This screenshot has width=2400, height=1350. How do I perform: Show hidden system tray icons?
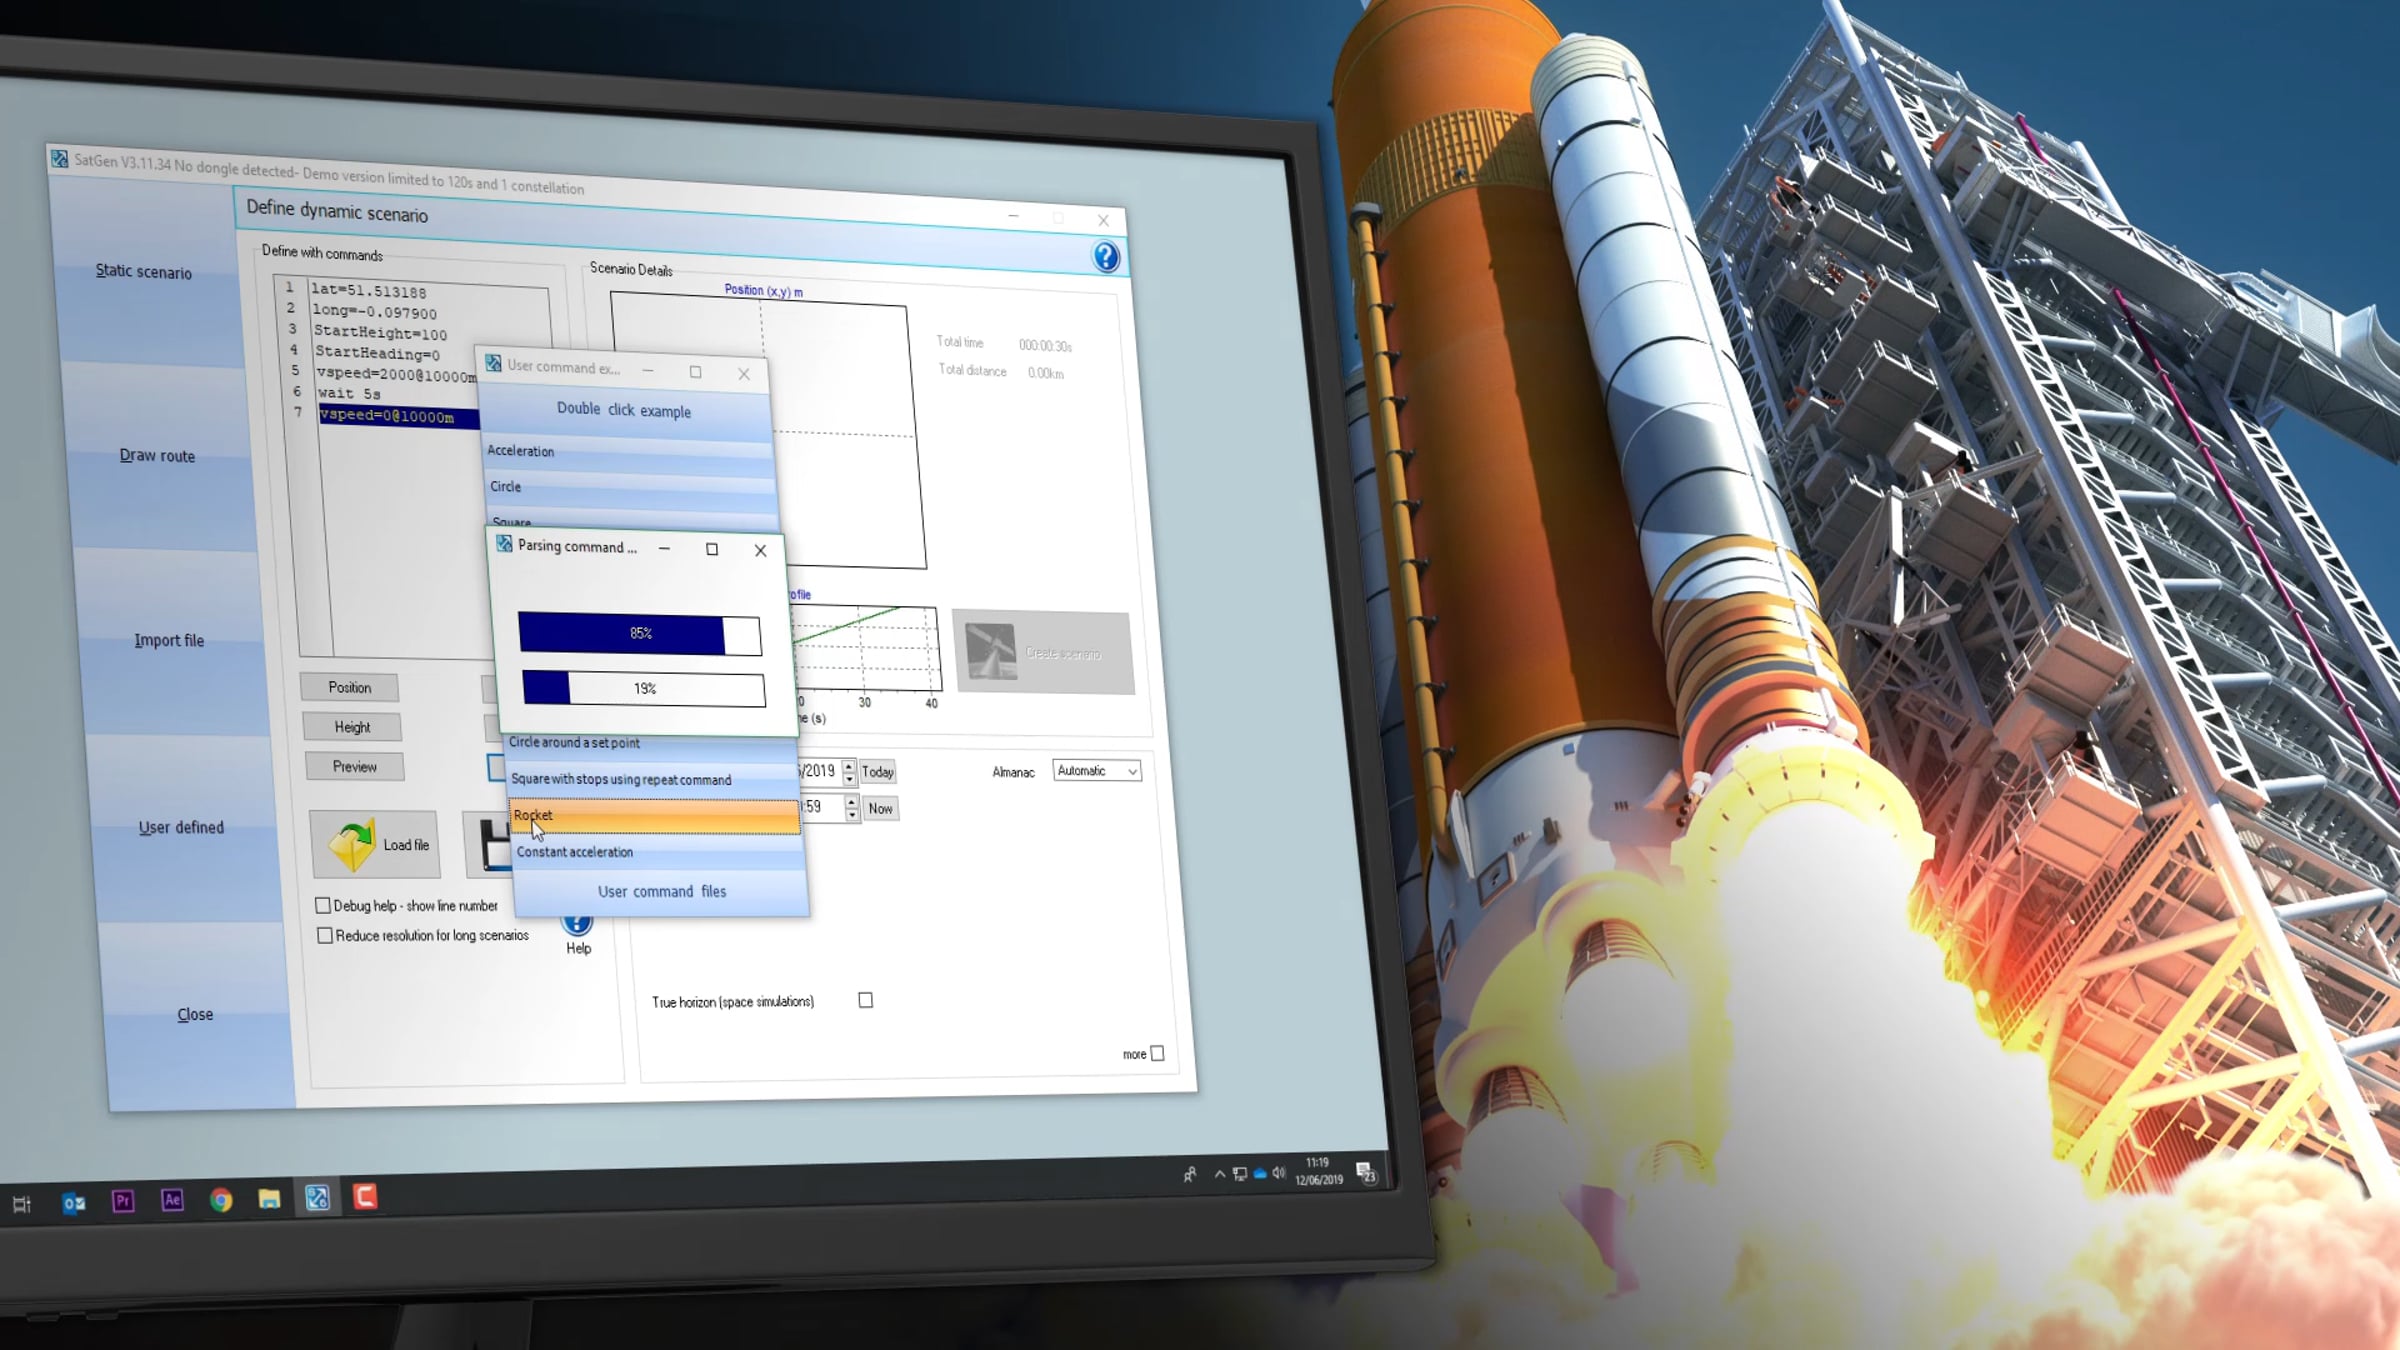click(1220, 1175)
